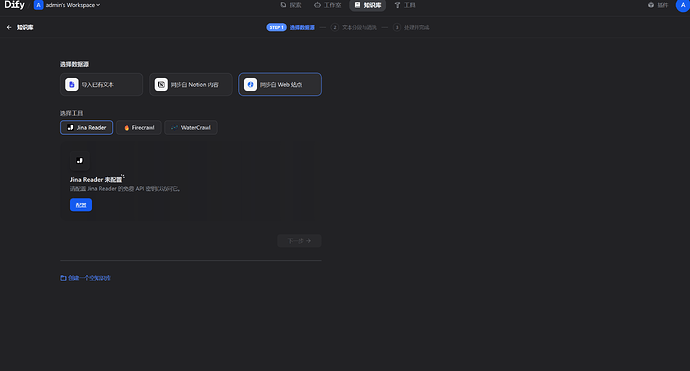Click the Jina Reader logo icon in card

[x=80, y=161]
